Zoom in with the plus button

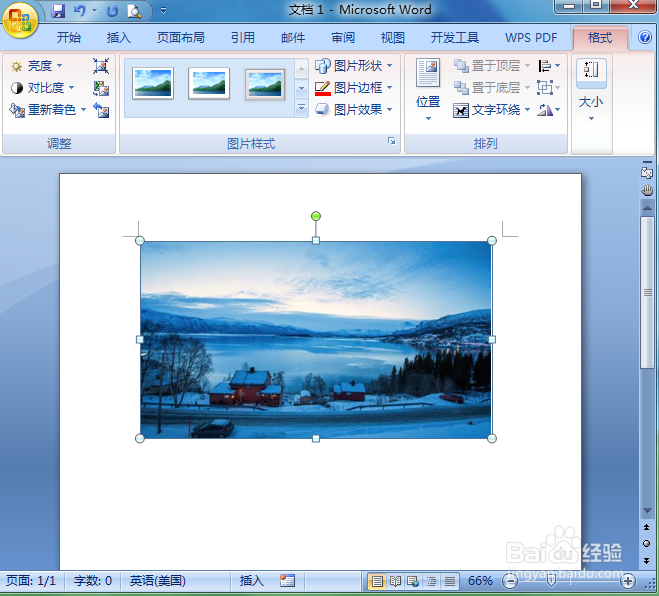[x=628, y=582]
